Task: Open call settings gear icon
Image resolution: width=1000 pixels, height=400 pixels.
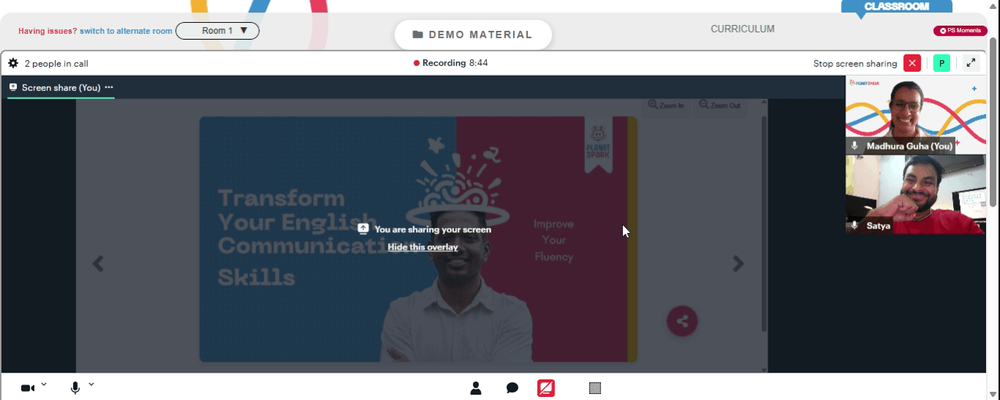Action: pos(13,63)
